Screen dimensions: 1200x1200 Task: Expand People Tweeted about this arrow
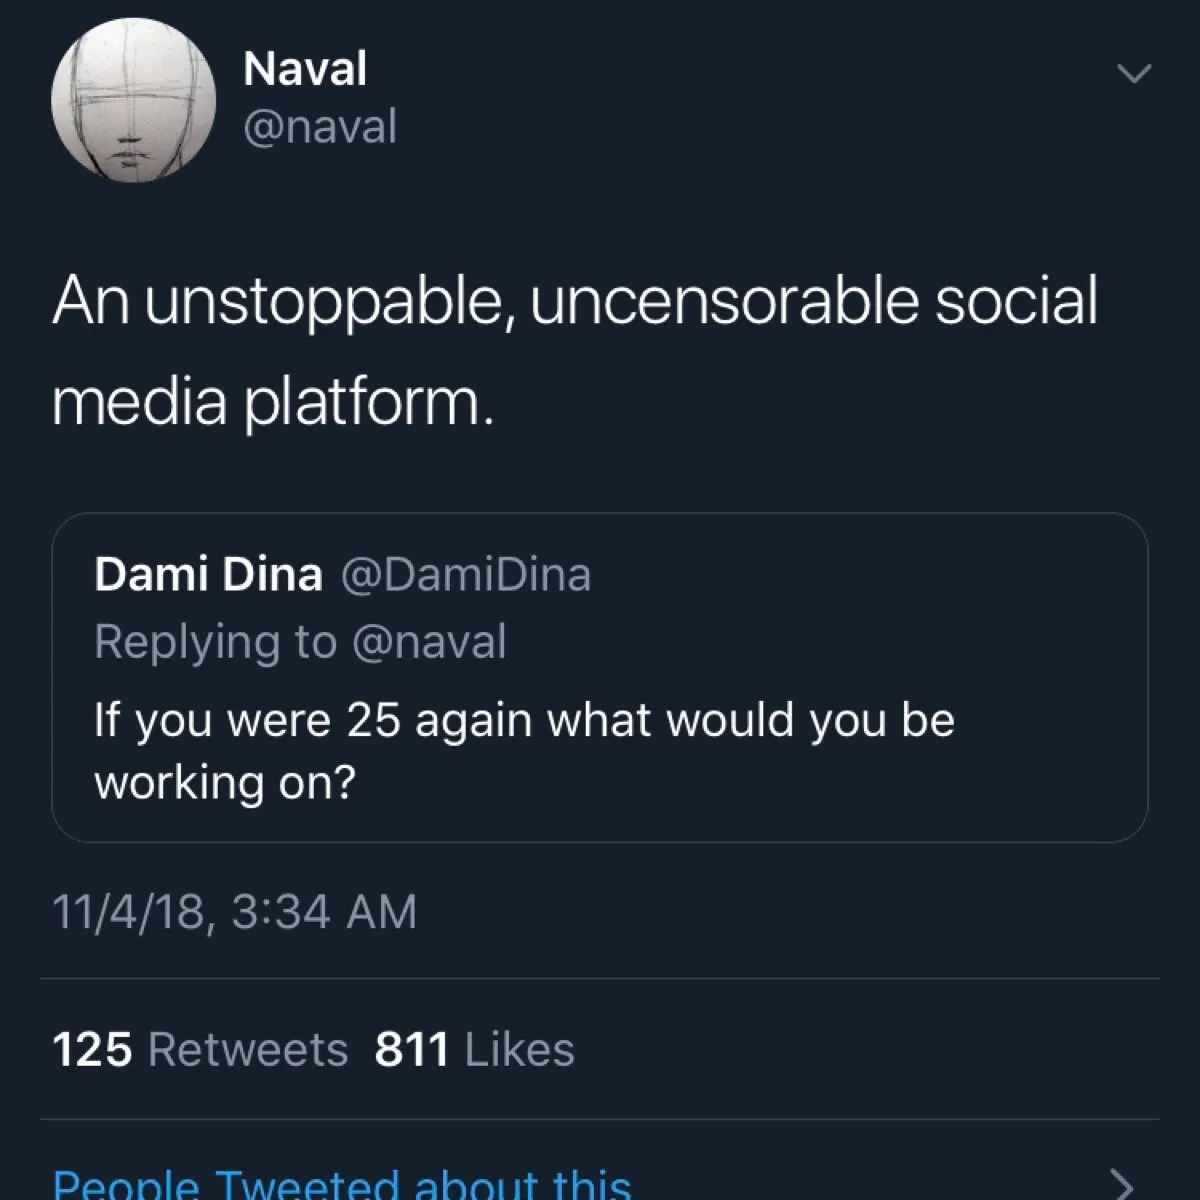1124,1183
